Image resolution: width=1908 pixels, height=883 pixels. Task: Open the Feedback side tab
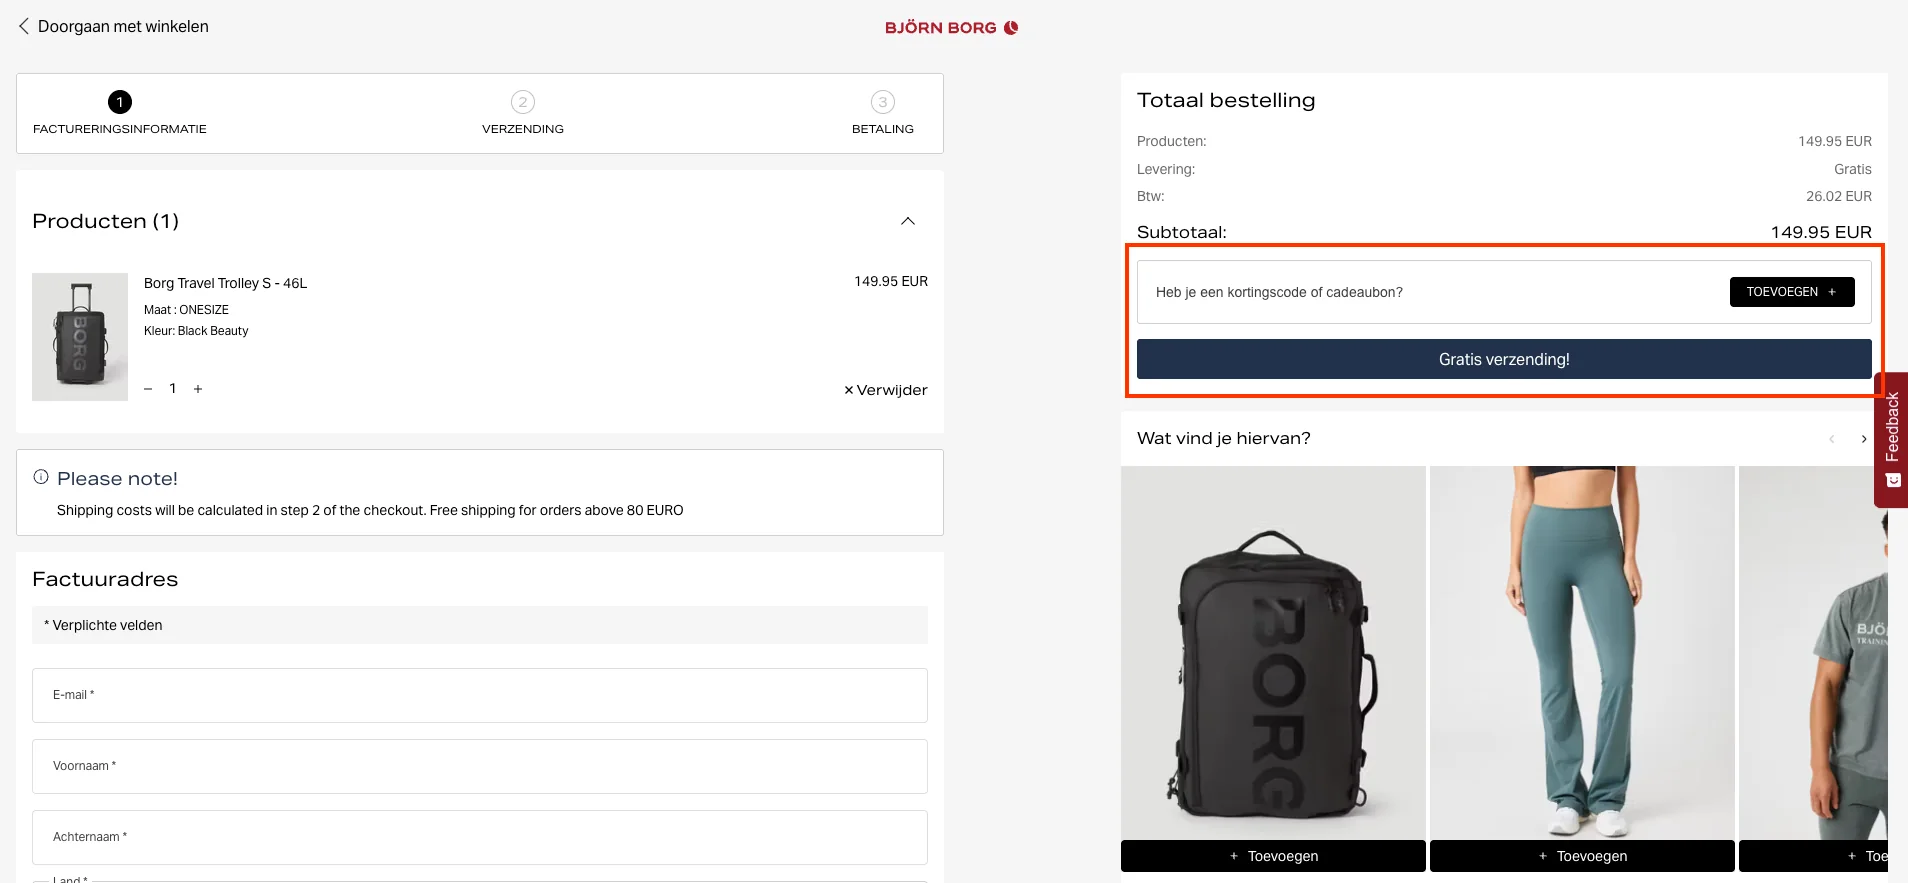1892,438
